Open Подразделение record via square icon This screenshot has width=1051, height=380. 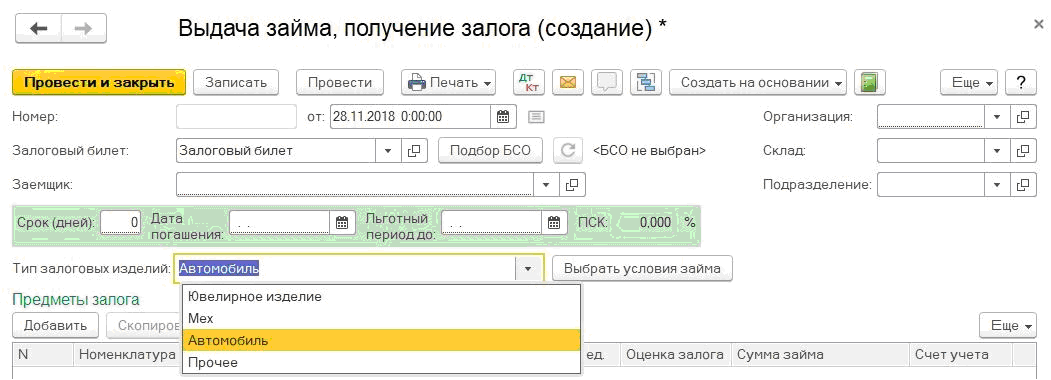(x=1022, y=184)
